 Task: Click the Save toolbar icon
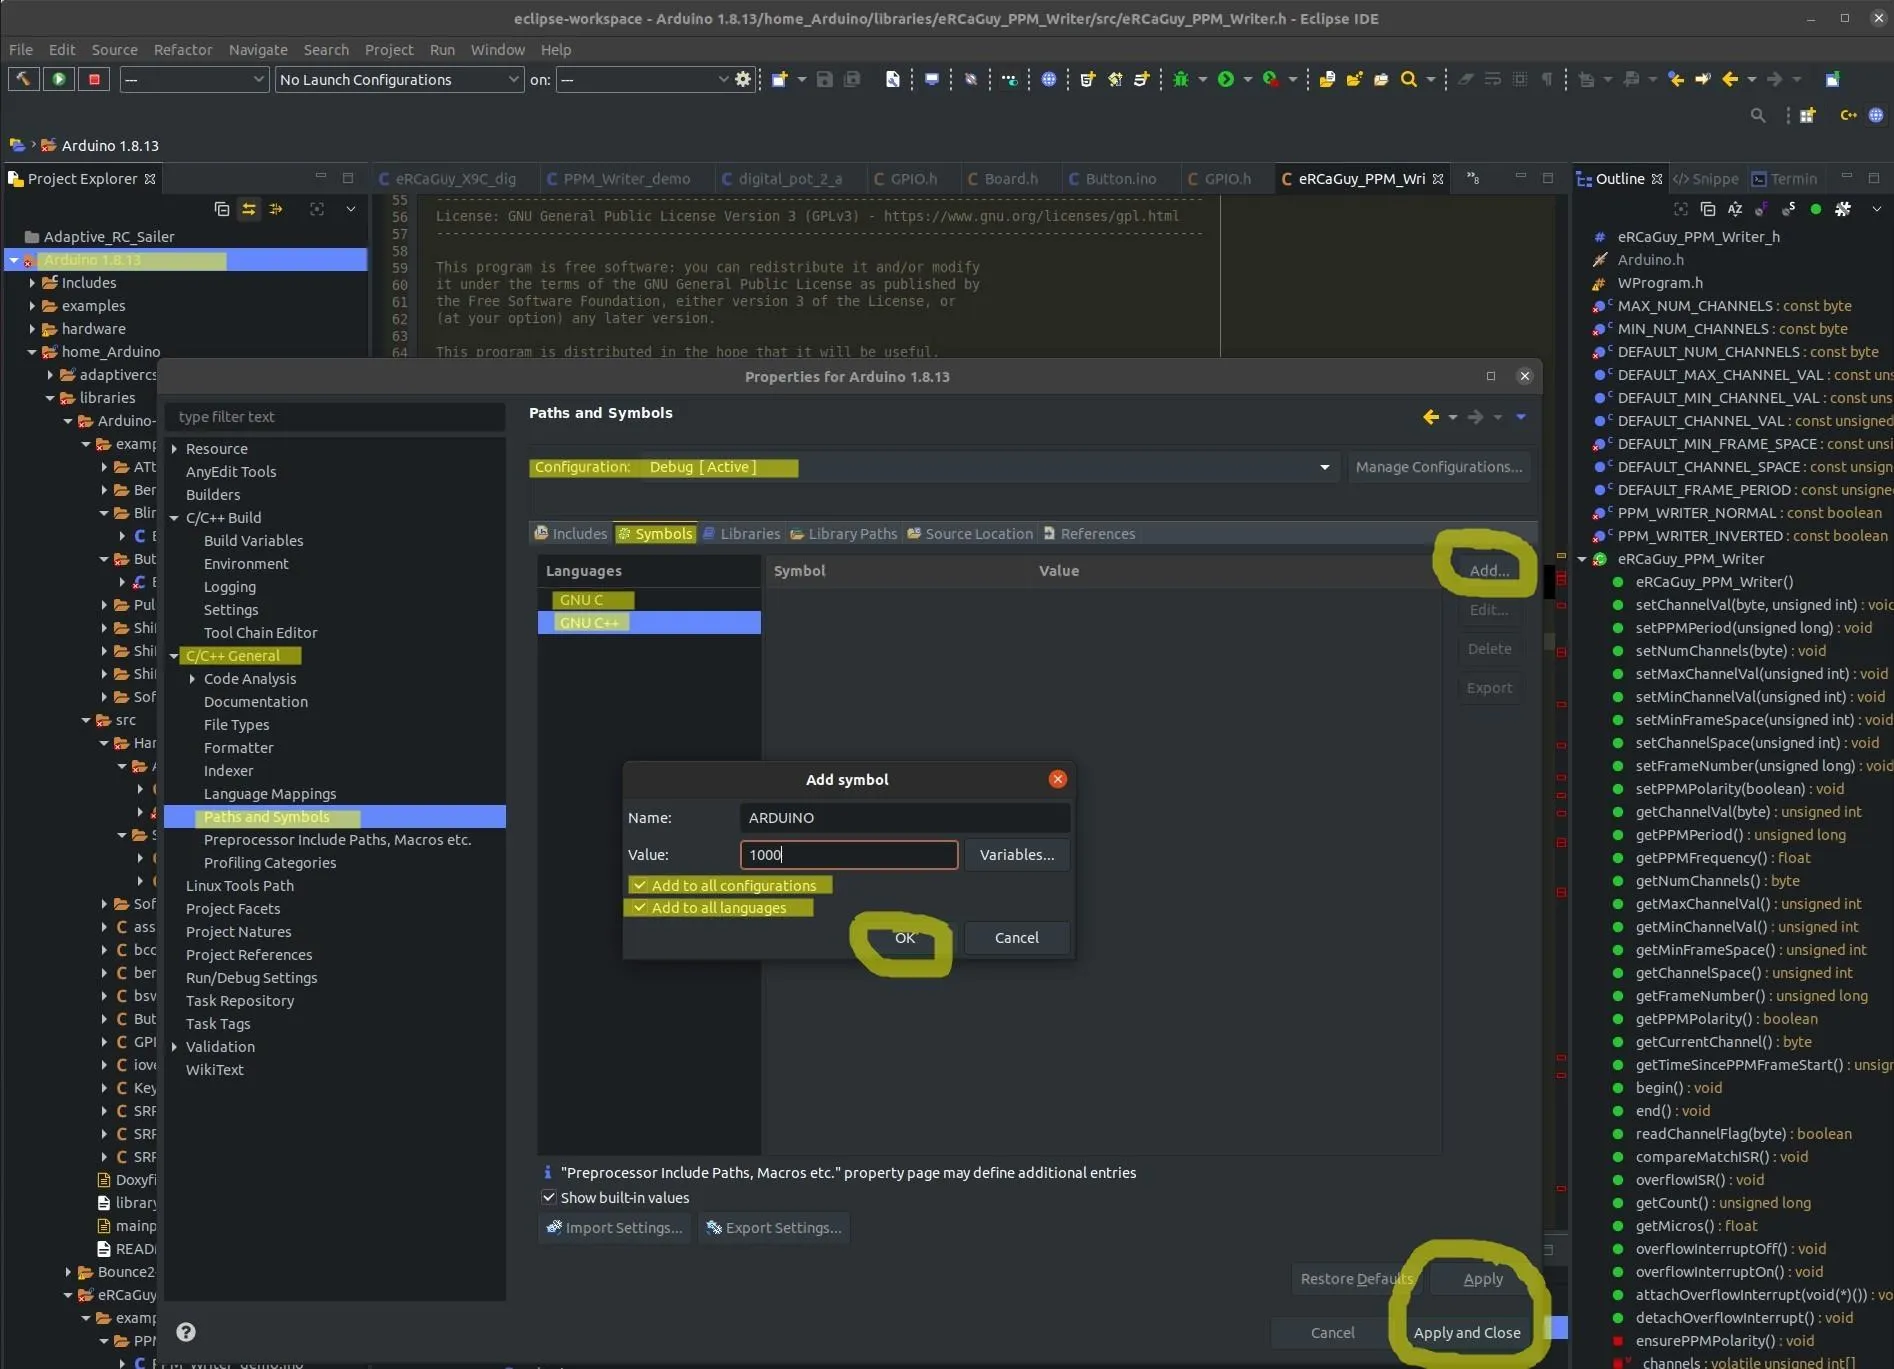coord(825,79)
